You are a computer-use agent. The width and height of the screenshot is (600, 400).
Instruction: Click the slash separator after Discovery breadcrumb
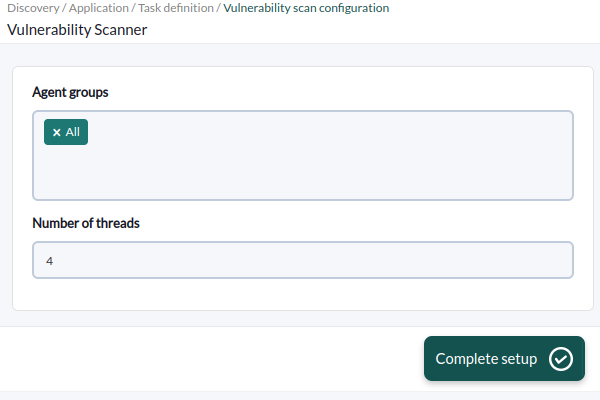pos(64,8)
